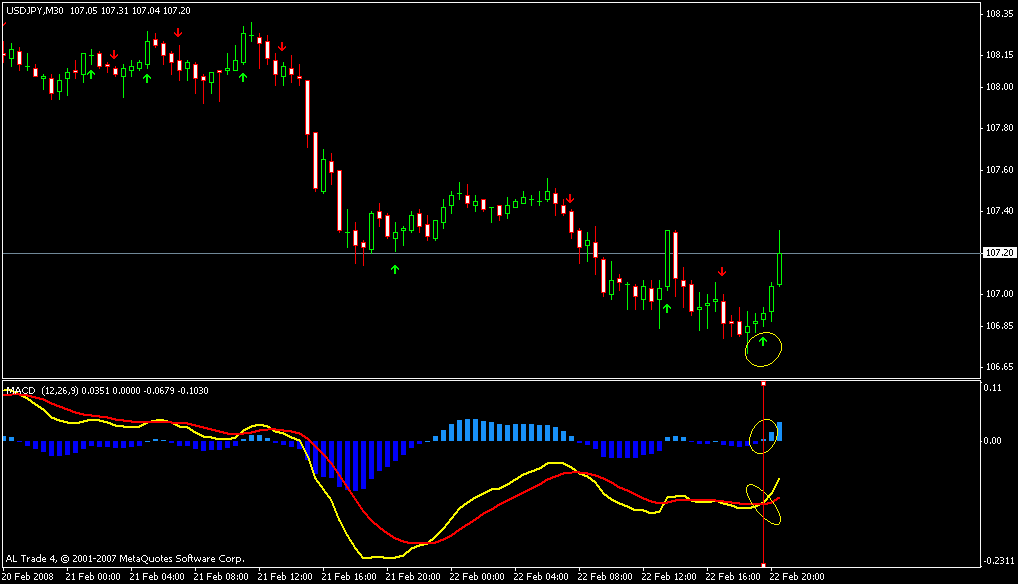
Task: Select the 108.15 price scale value
Action: (999, 55)
